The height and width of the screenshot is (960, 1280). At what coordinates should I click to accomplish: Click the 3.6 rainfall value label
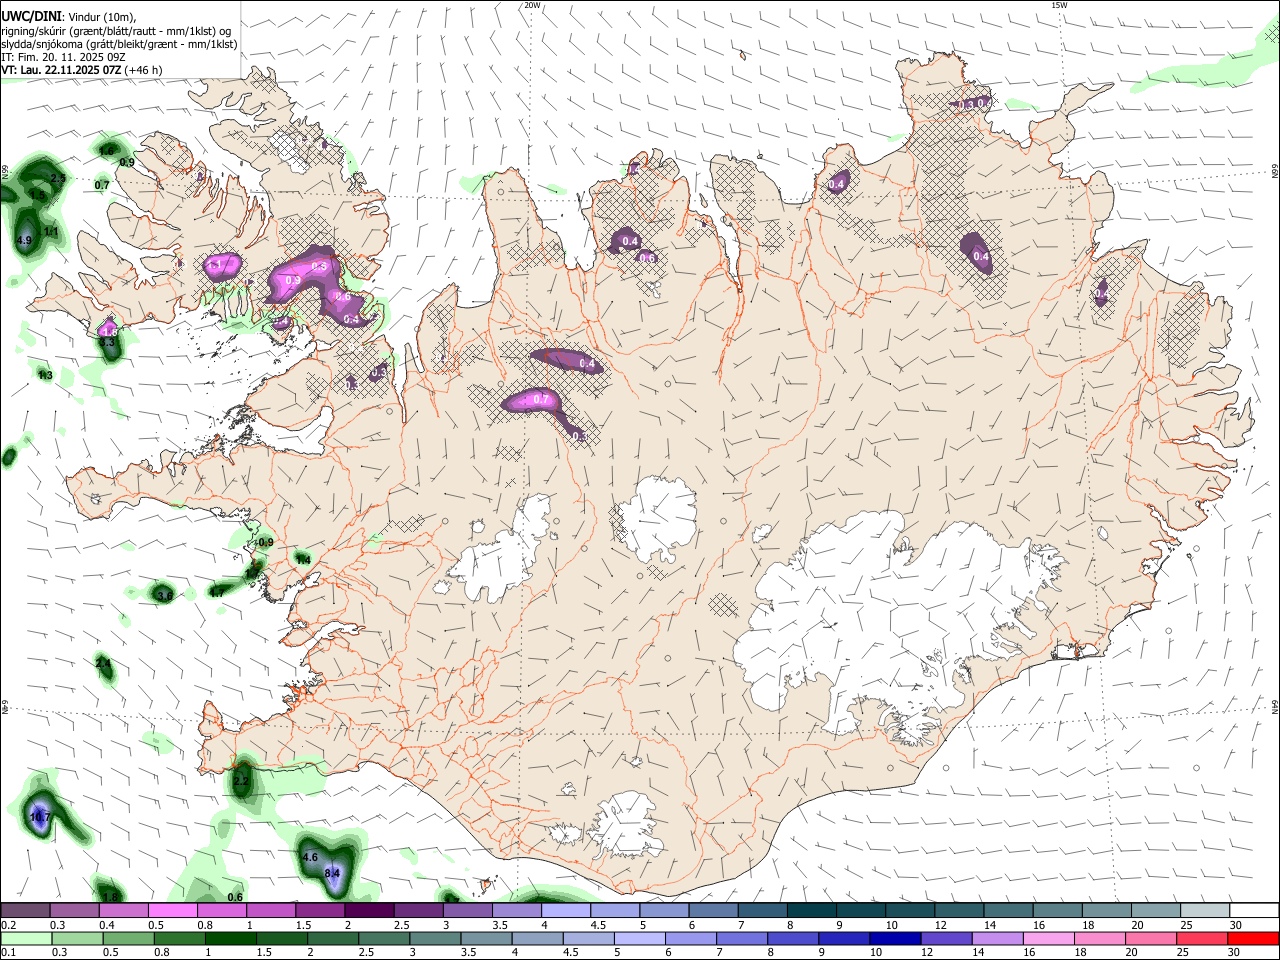pyautogui.click(x=165, y=595)
